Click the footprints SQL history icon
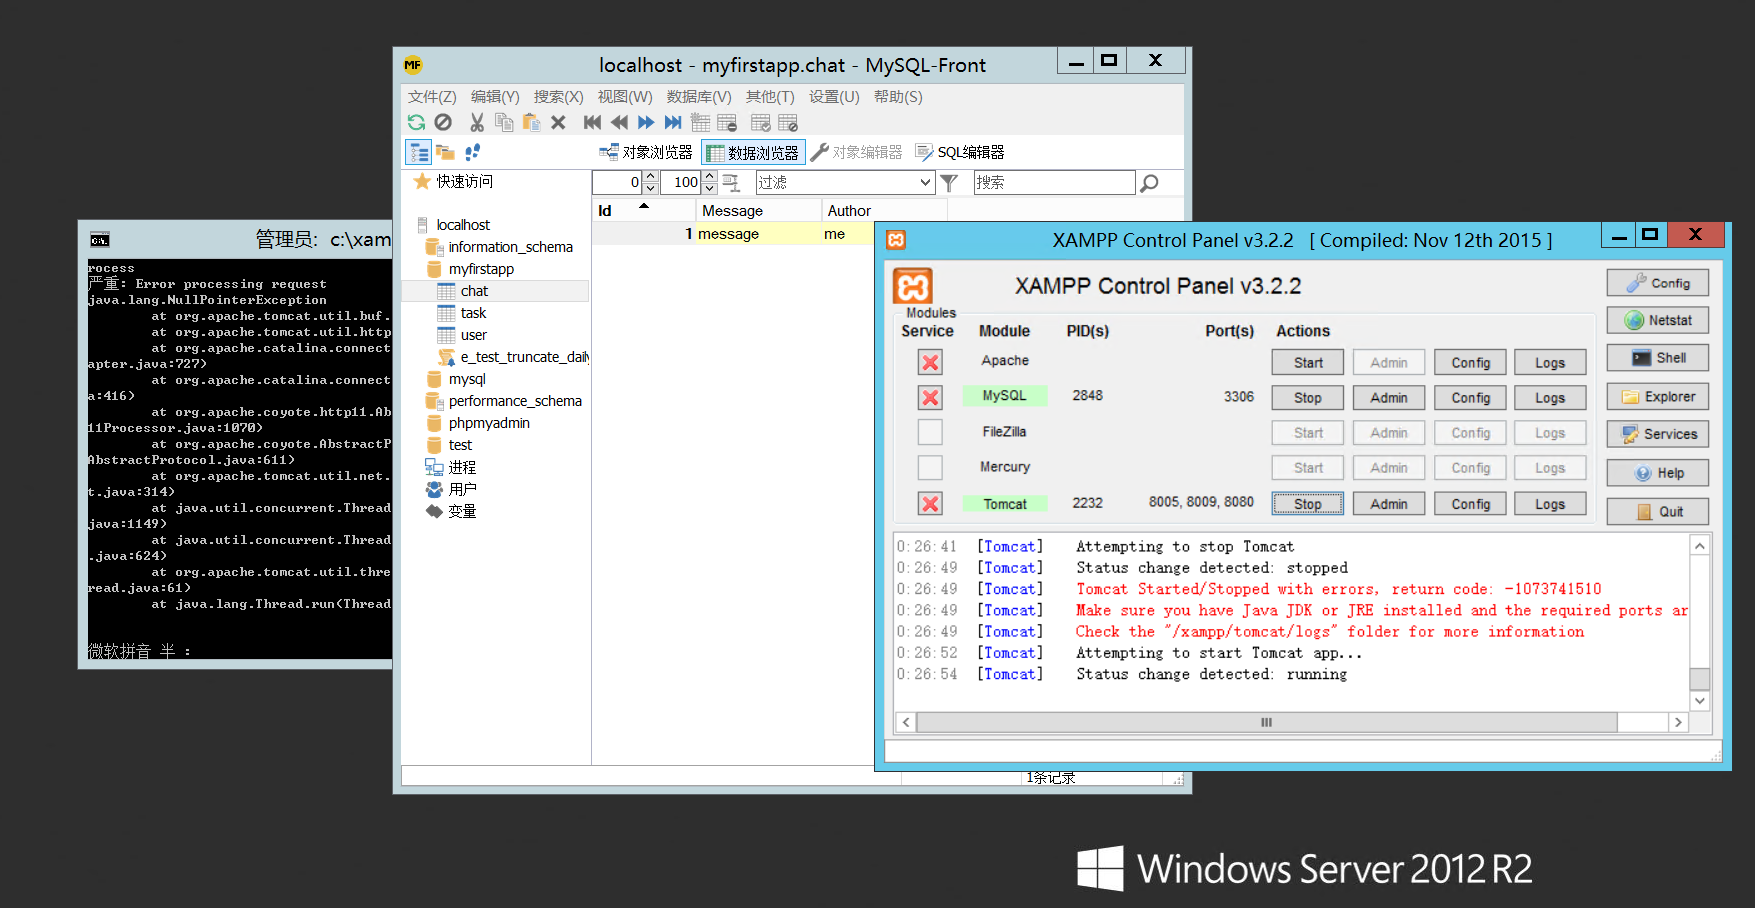 (472, 152)
